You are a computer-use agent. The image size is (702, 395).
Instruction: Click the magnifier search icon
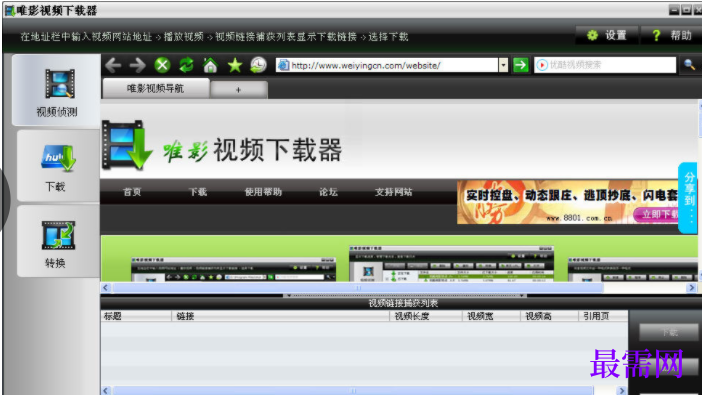pyautogui.click(x=689, y=65)
